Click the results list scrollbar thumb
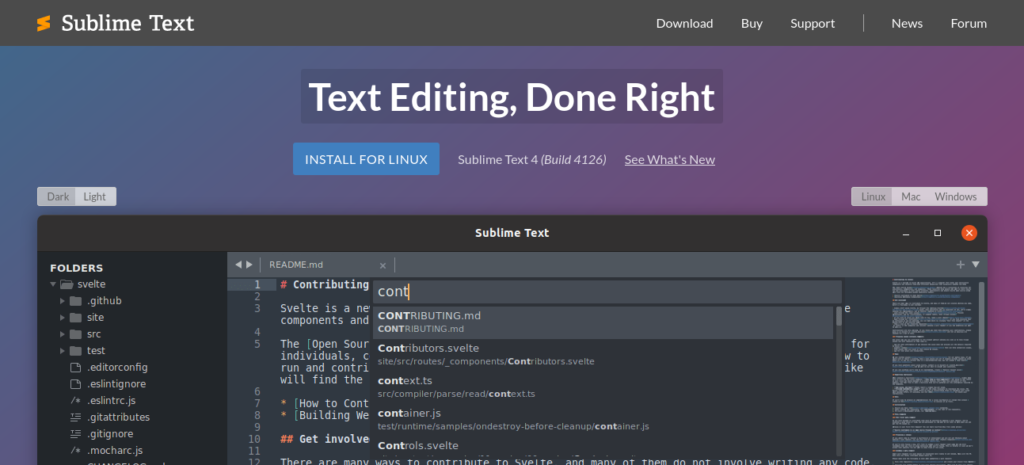Viewport: 1024px width, 465px height. click(x=839, y=316)
